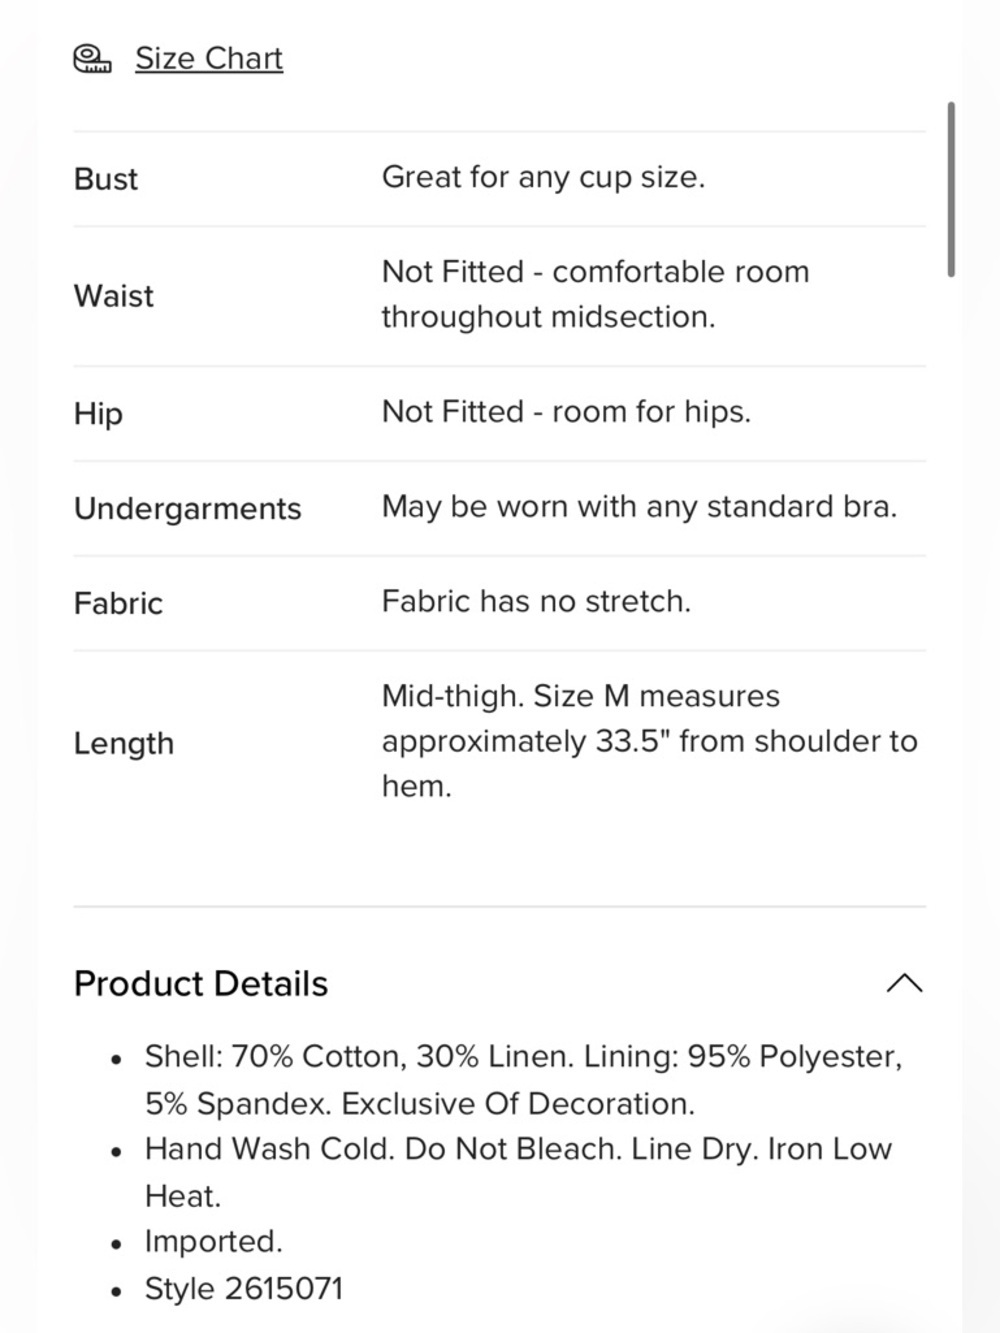
Task: Open the Size Chart link
Action: coord(209,59)
